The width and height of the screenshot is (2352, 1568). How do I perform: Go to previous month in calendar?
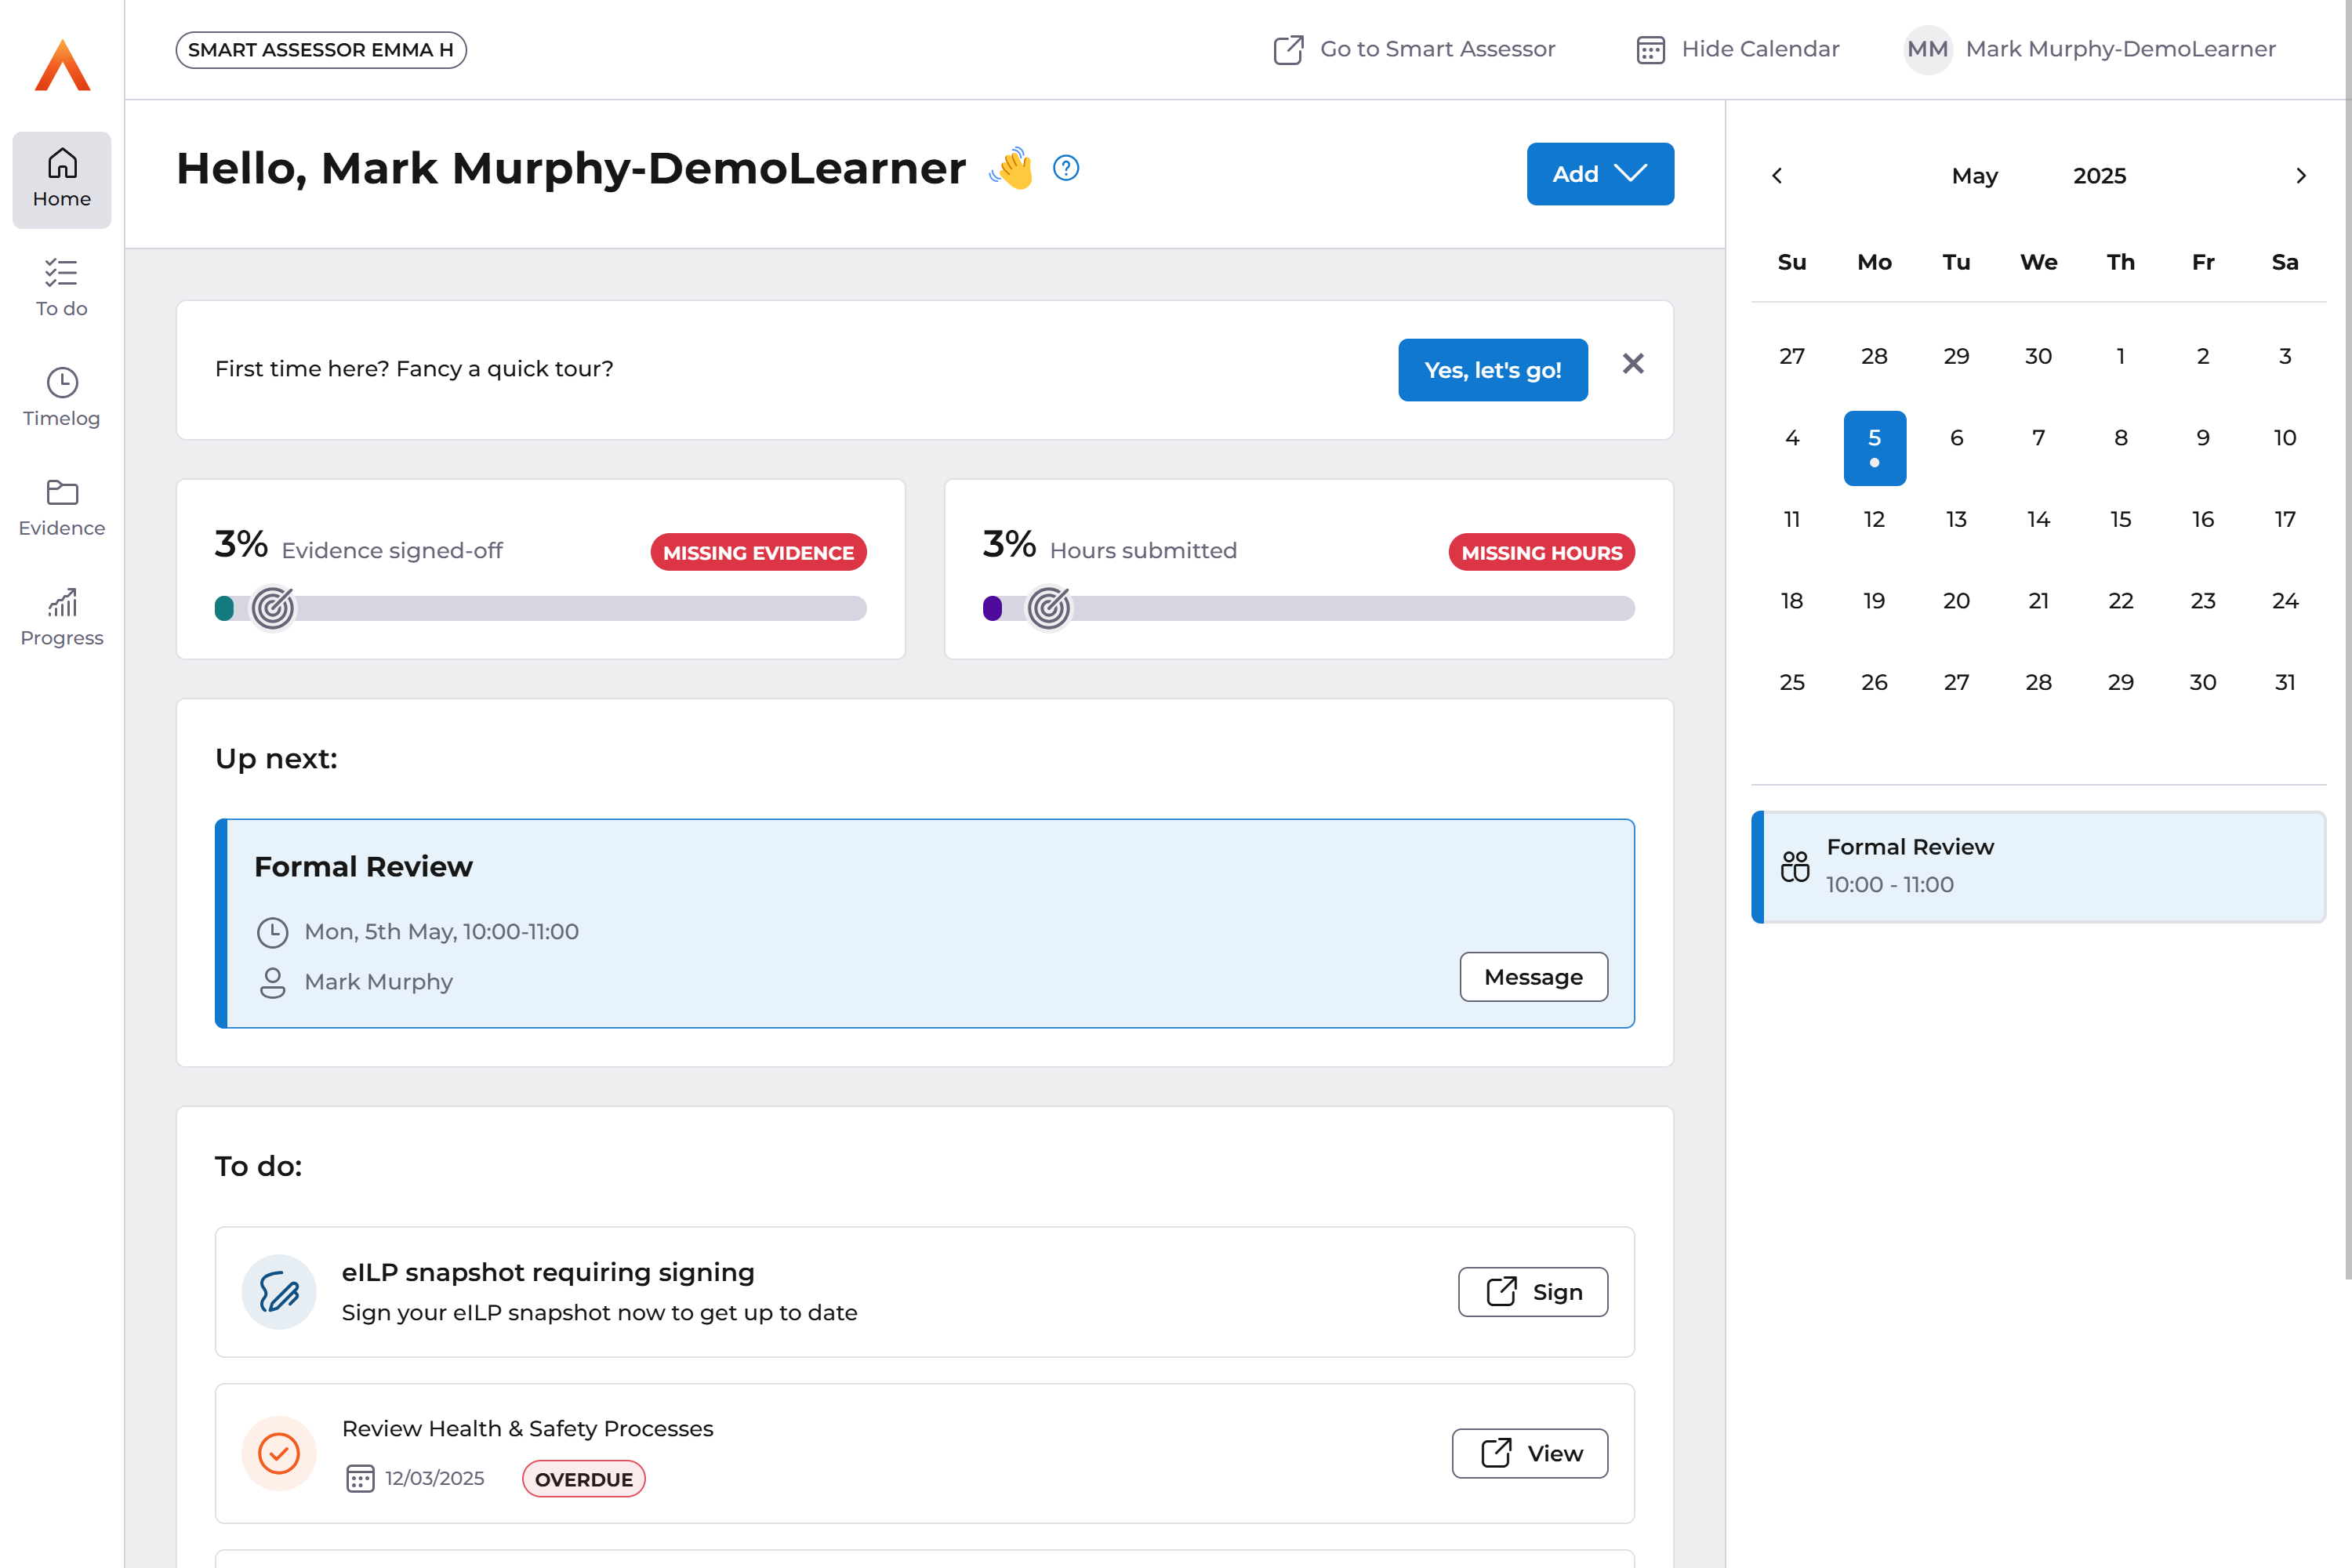pyautogui.click(x=1777, y=176)
